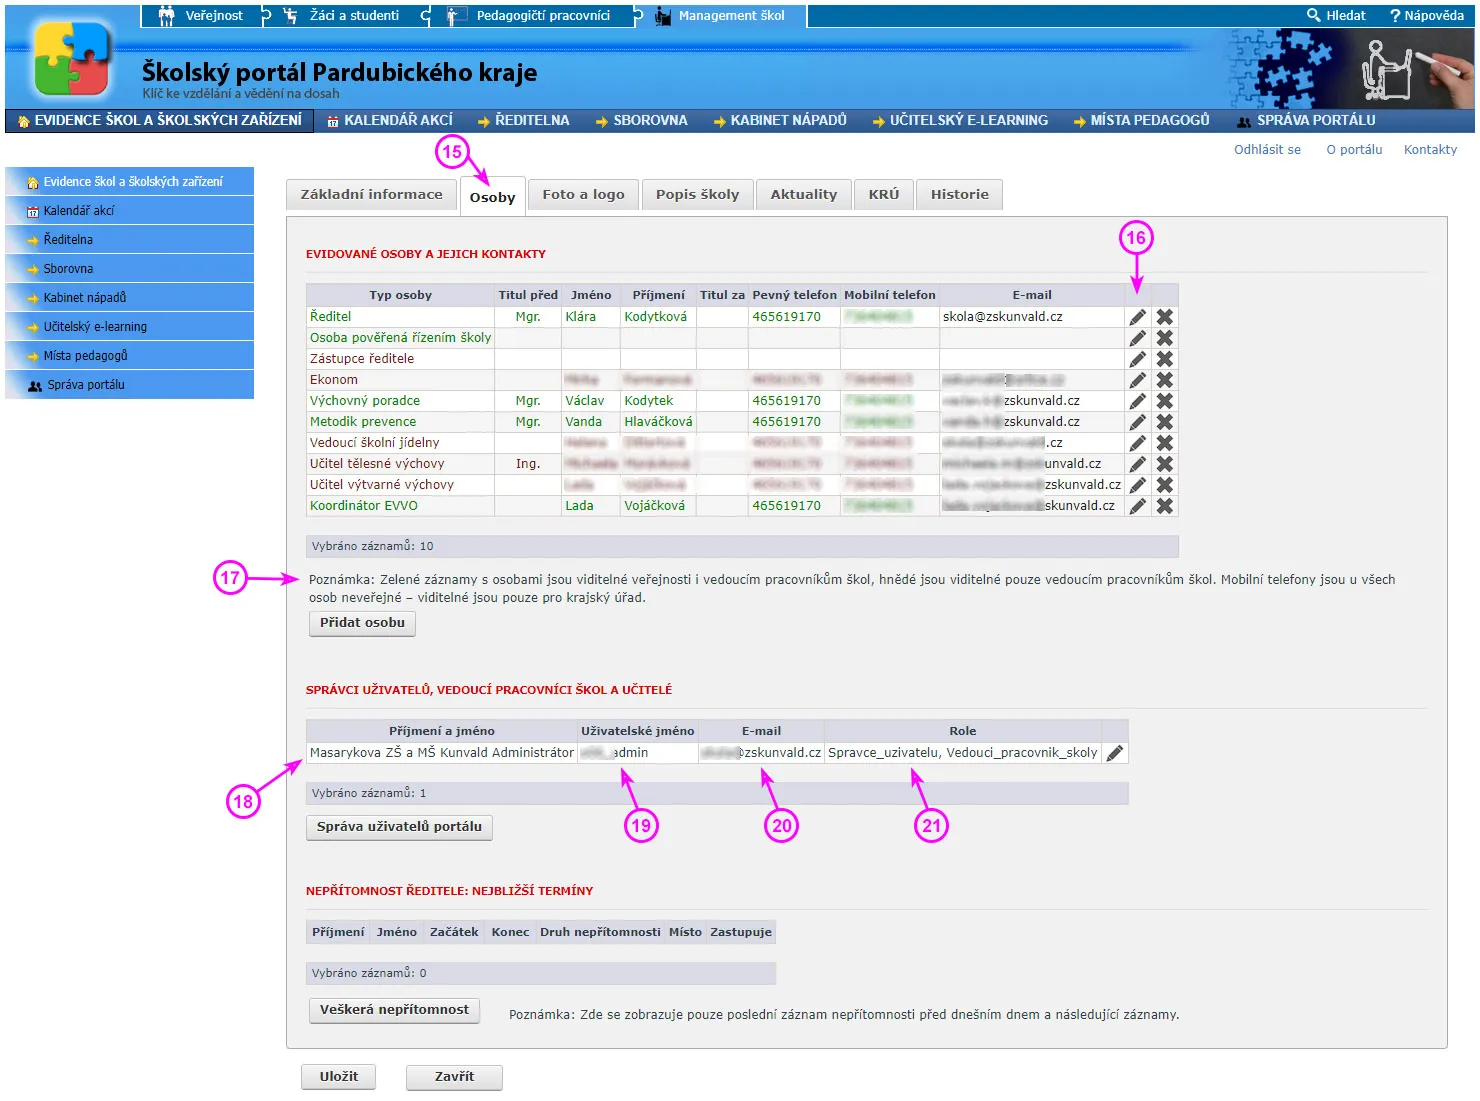Image resolution: width=1480 pixels, height=1101 pixels.
Task: Delete the Koordinátor EVVO row
Action: tap(1165, 506)
